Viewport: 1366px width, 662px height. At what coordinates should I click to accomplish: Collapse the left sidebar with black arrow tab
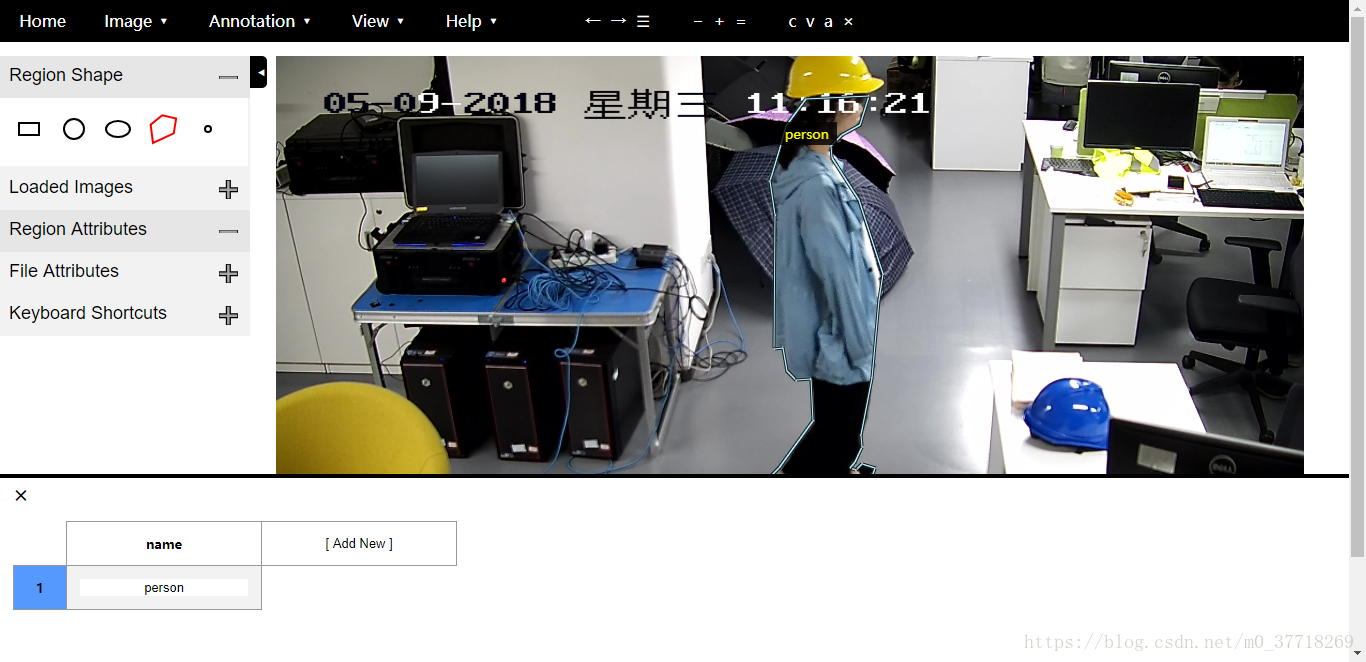coord(258,72)
